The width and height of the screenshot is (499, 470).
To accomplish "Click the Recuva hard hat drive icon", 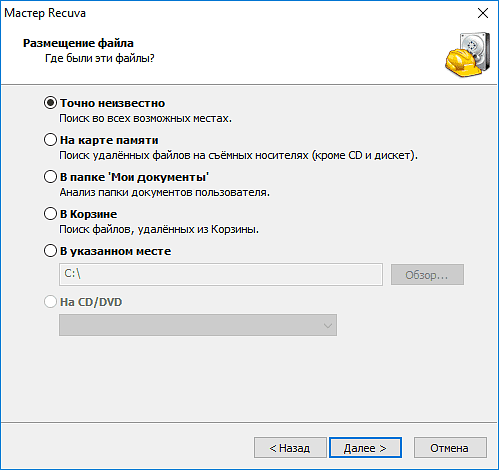I will coord(467,55).
